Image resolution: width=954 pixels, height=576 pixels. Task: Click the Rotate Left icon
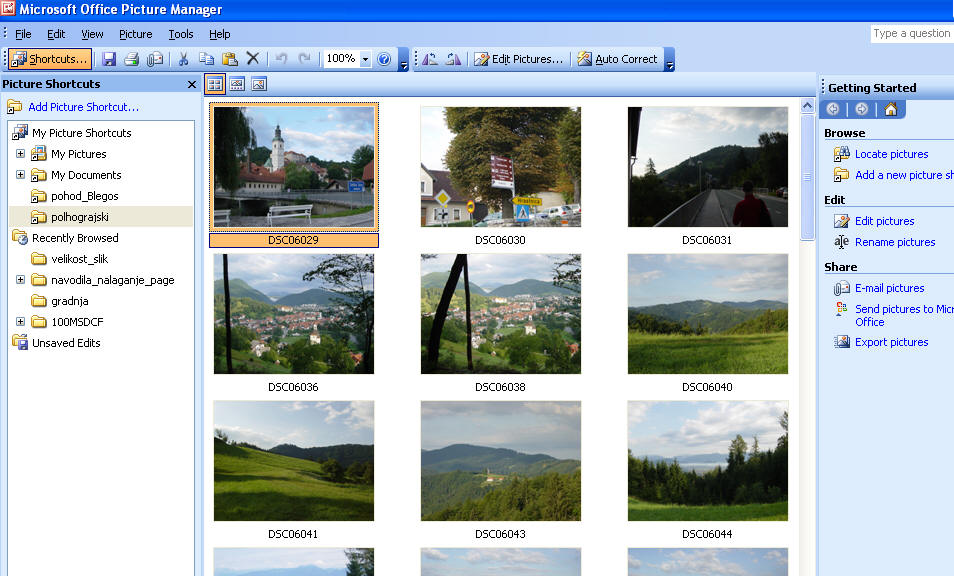pos(430,59)
